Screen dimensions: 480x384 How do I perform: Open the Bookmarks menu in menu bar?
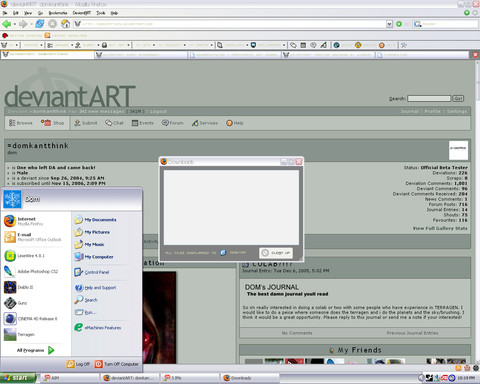58,13
